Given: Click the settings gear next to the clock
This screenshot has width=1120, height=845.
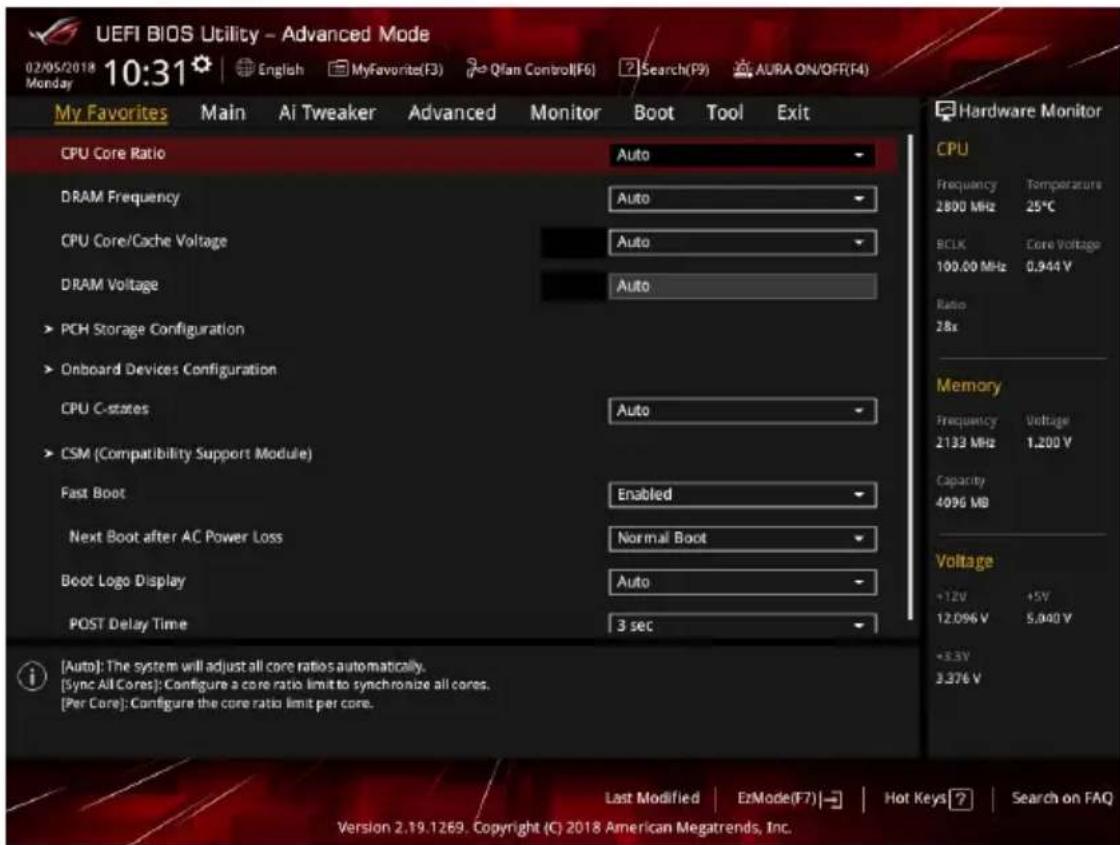Looking at the screenshot, I should [203, 64].
